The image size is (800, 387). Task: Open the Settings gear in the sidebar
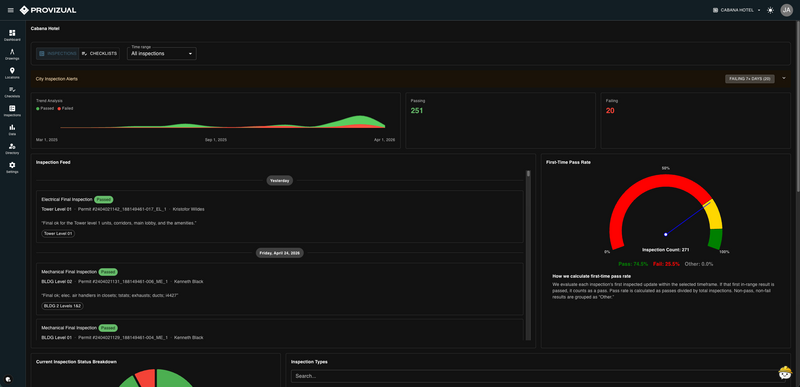tap(12, 167)
